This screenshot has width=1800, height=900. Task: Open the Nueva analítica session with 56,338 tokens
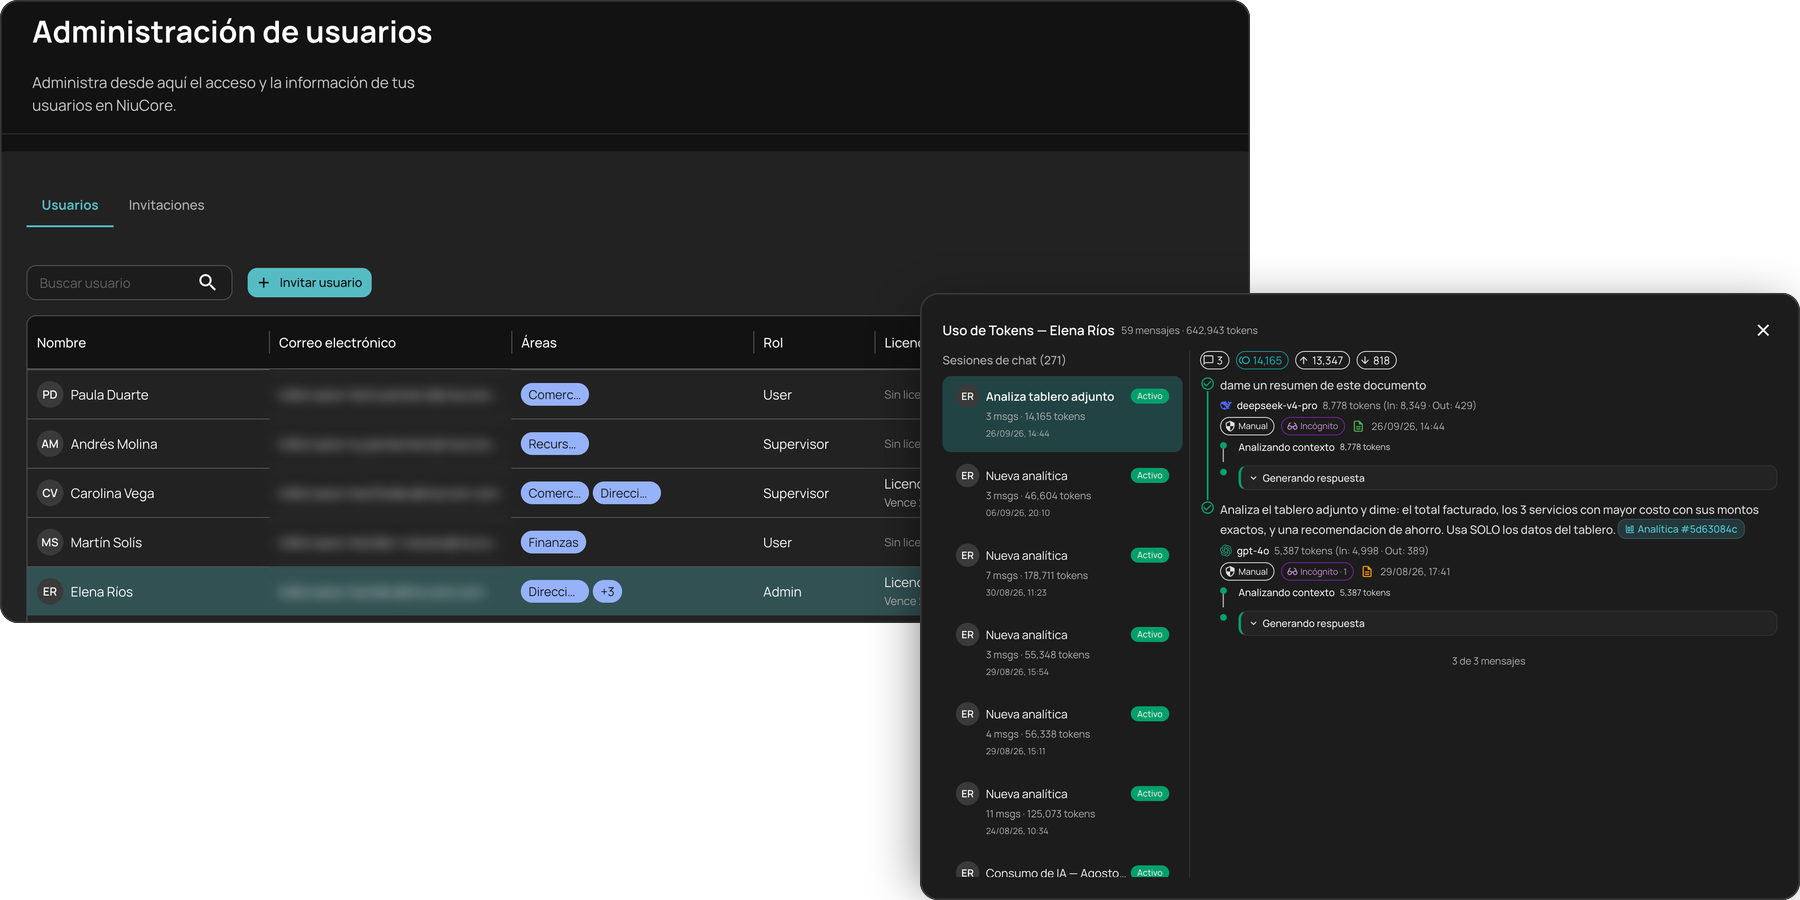coord(1062,732)
